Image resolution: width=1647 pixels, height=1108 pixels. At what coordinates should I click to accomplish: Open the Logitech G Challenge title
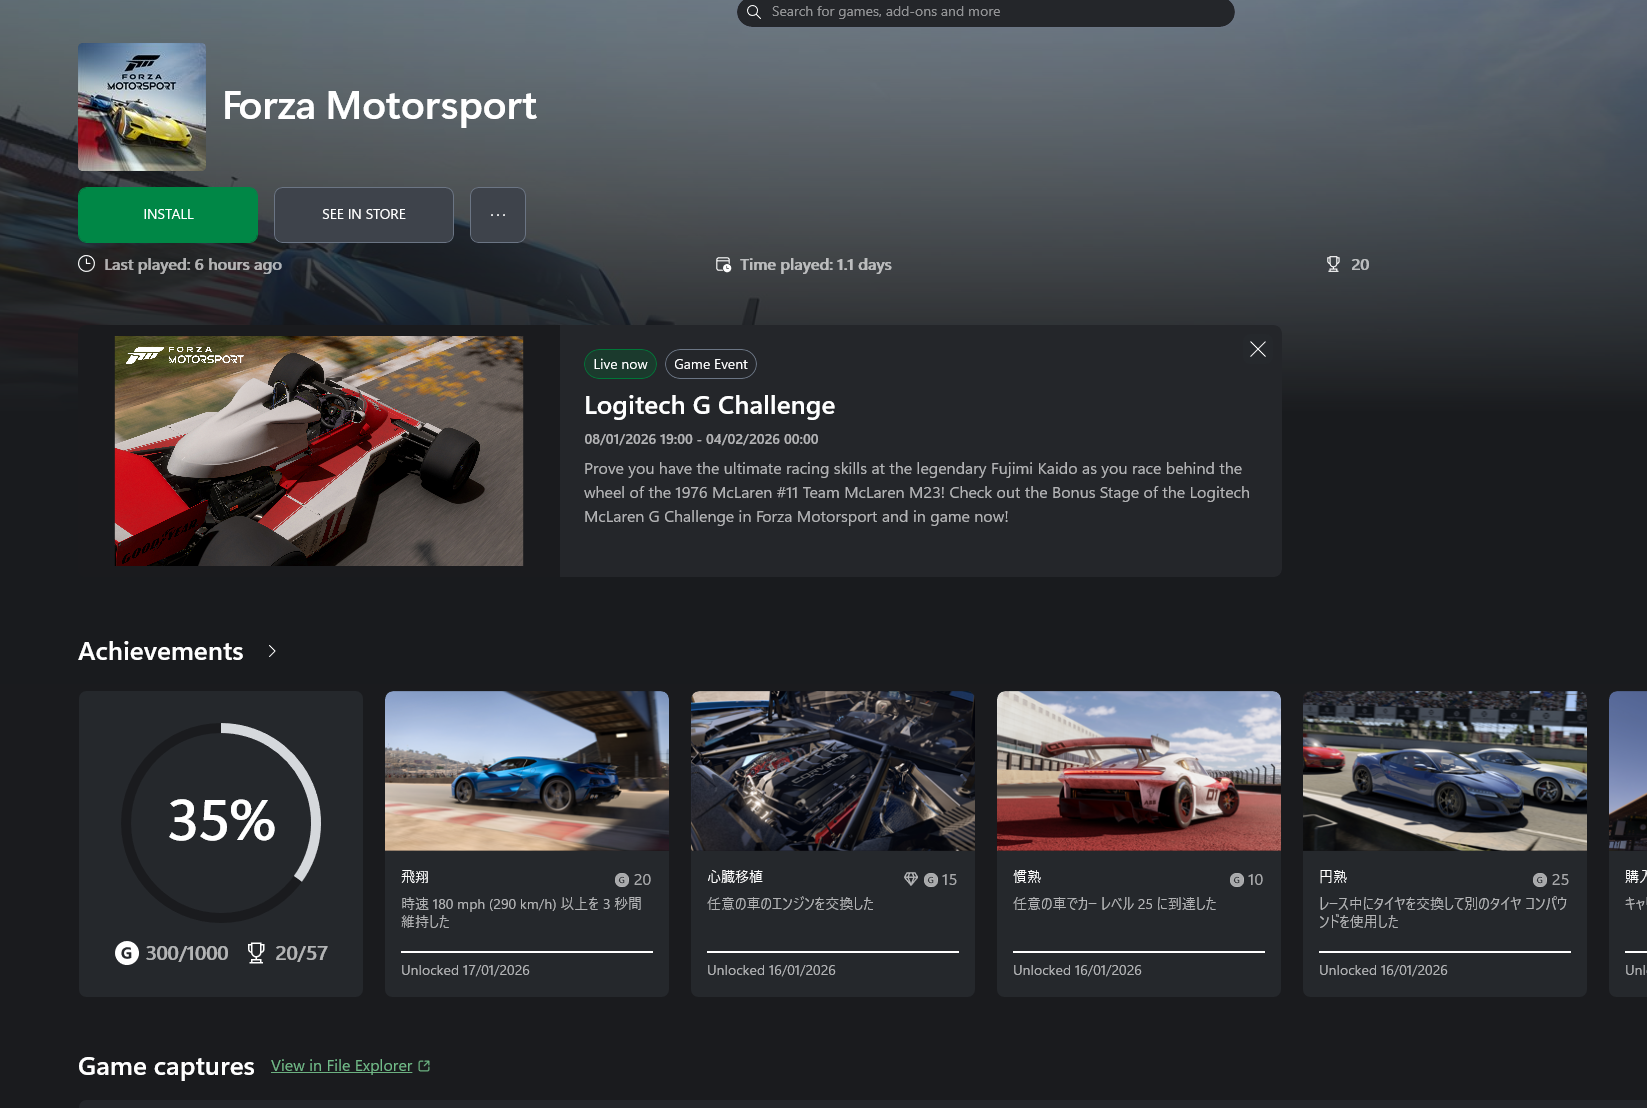709,405
